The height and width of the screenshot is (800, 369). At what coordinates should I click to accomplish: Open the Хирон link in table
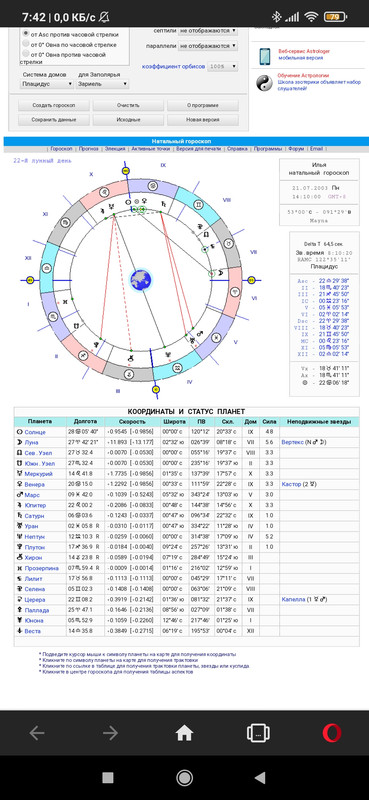(x=33, y=558)
